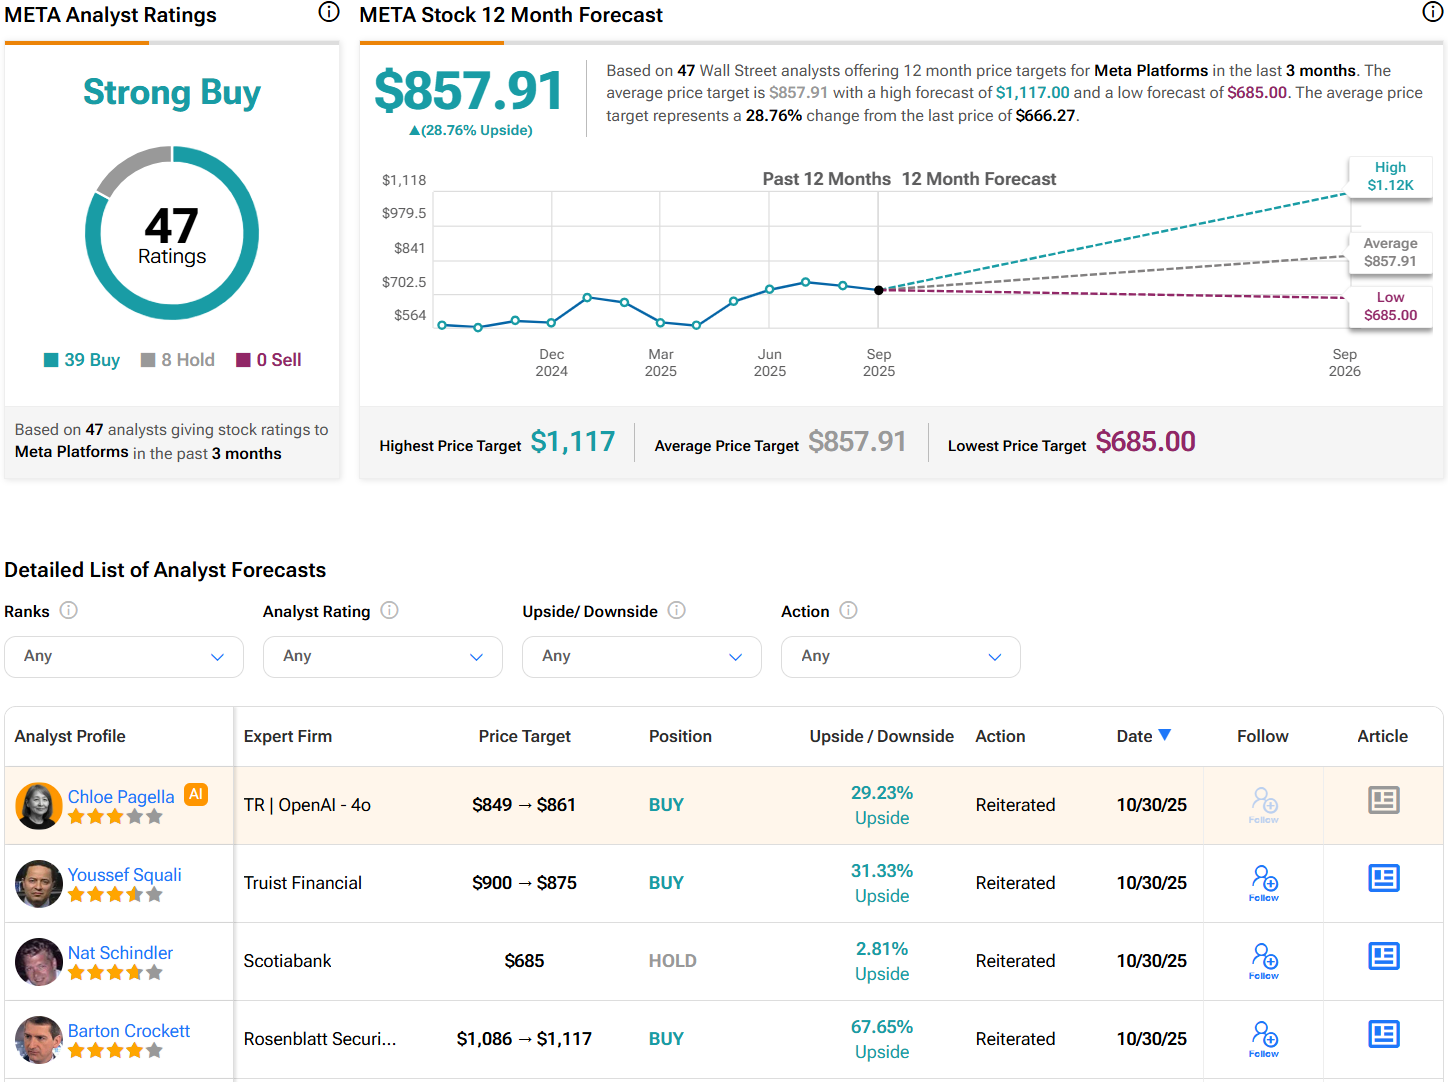
Task: Click info icon next to Upside/Downside filter
Action: coord(676,610)
